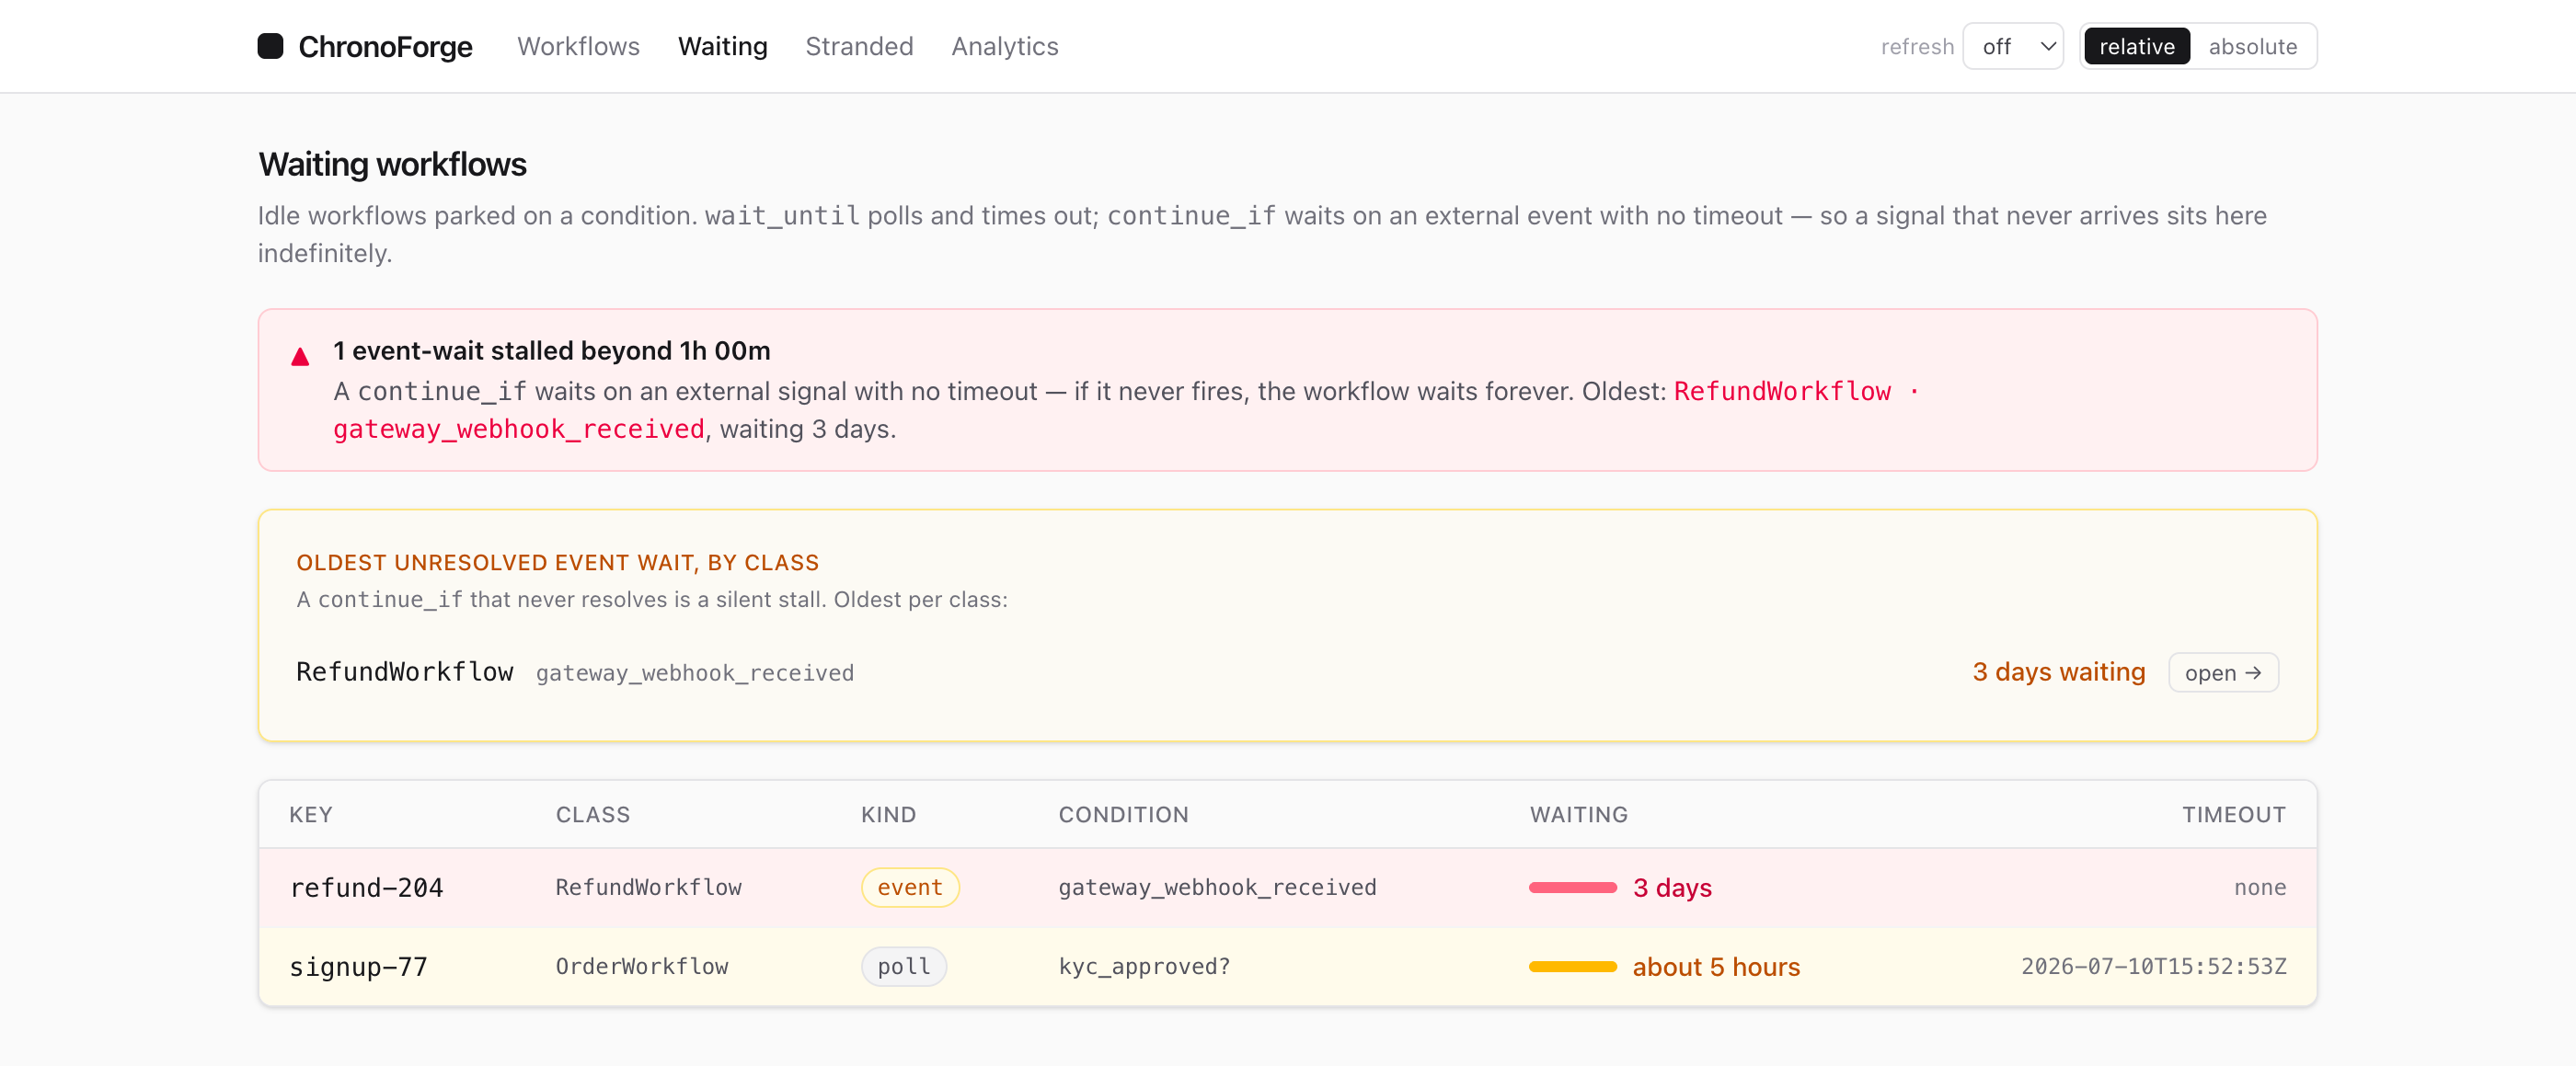Click gateway_webhook_received condition in table row

pos(1217,887)
